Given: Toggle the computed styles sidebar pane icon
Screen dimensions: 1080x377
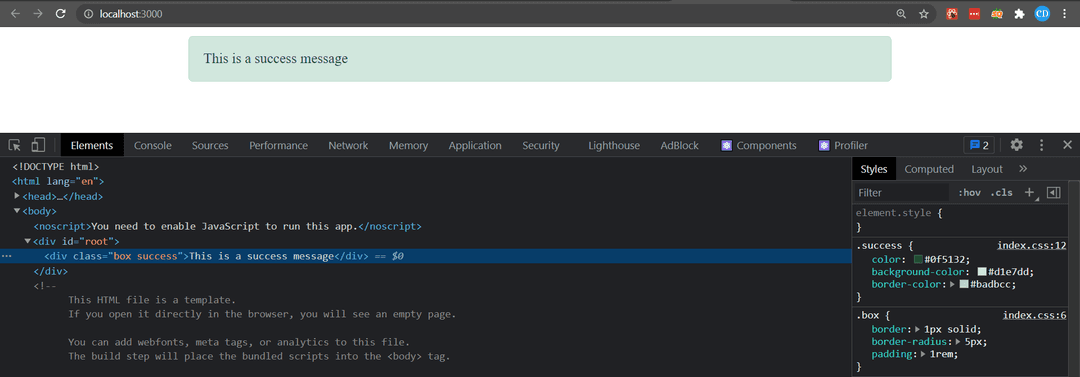Looking at the screenshot, I should click(1053, 192).
